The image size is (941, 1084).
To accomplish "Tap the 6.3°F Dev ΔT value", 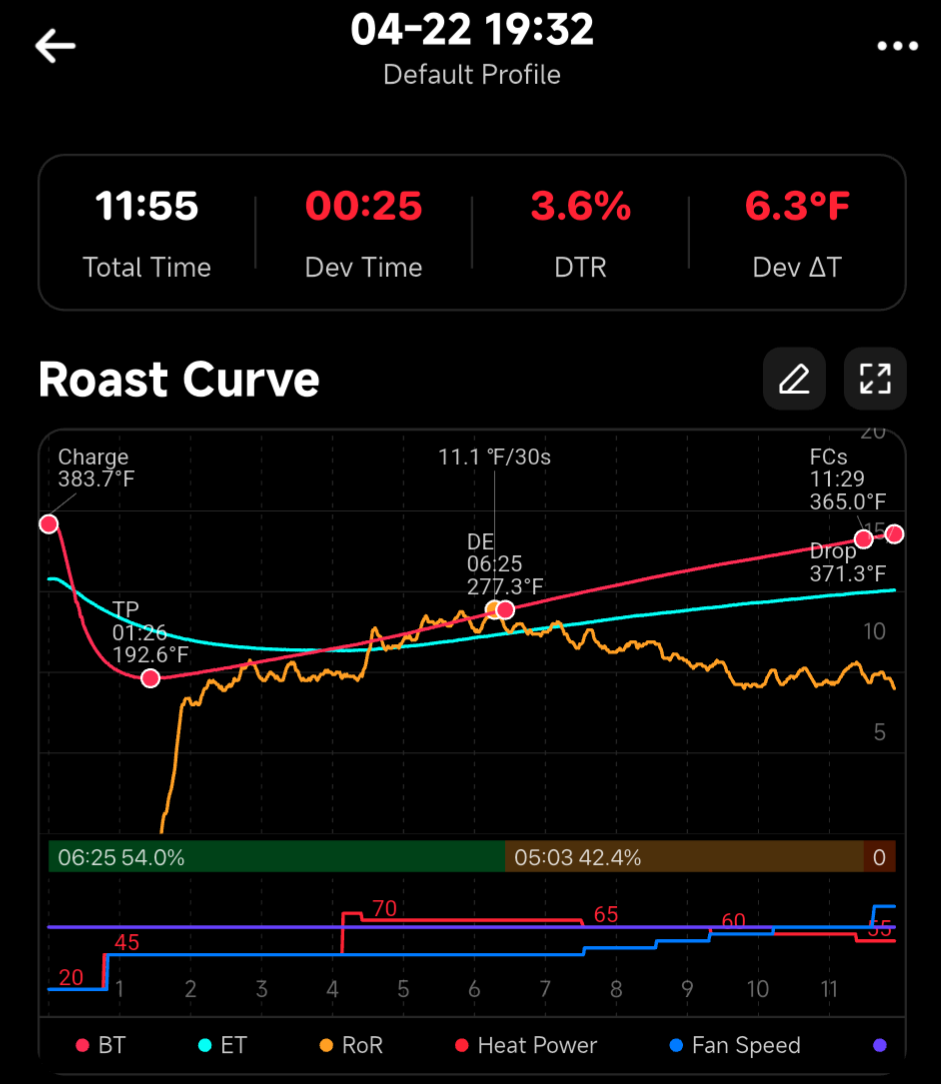I will (797, 206).
